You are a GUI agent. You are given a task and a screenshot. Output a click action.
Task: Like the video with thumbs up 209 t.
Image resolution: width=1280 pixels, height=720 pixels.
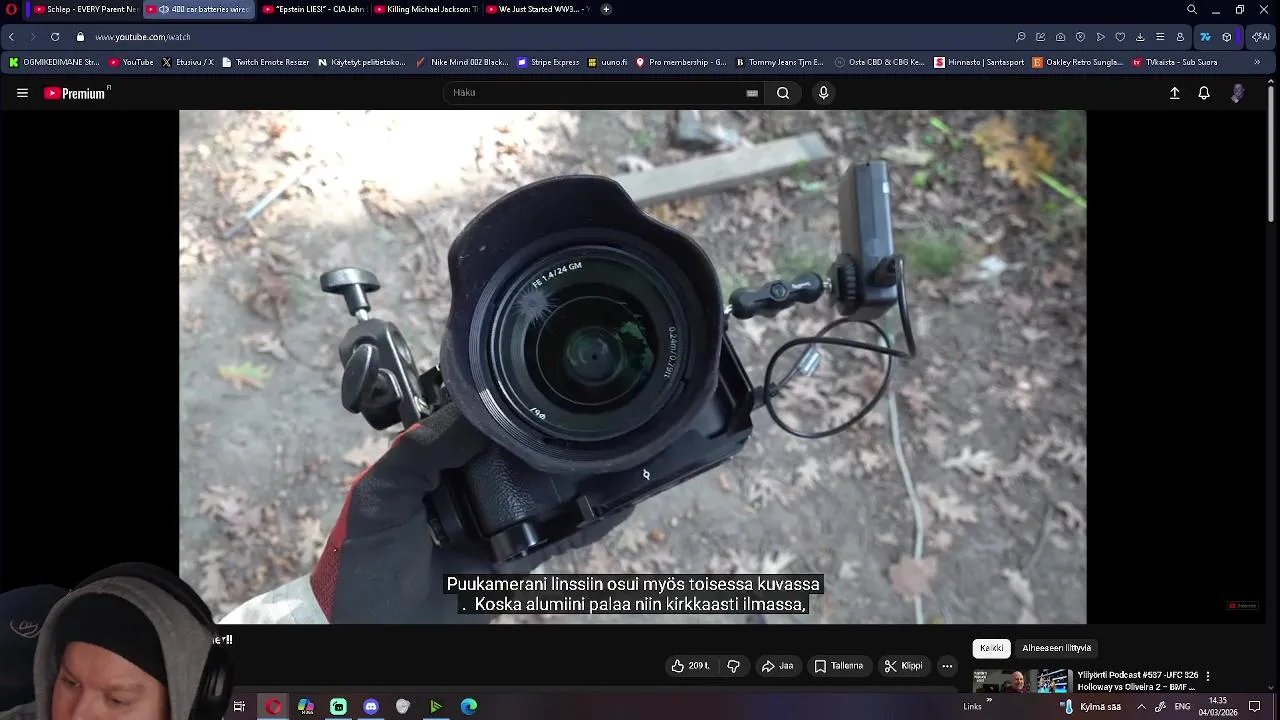690,666
